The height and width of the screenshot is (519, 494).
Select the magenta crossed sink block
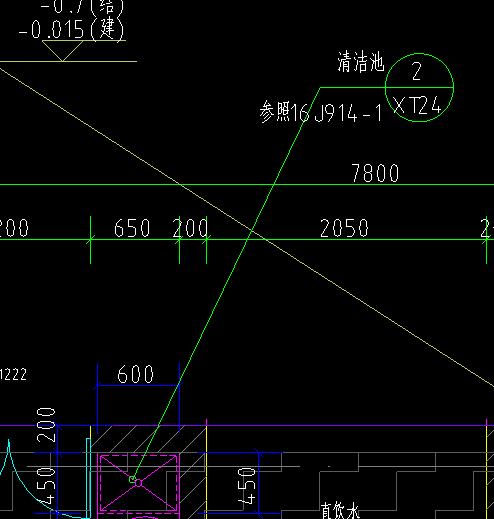pyautogui.click(x=138, y=483)
